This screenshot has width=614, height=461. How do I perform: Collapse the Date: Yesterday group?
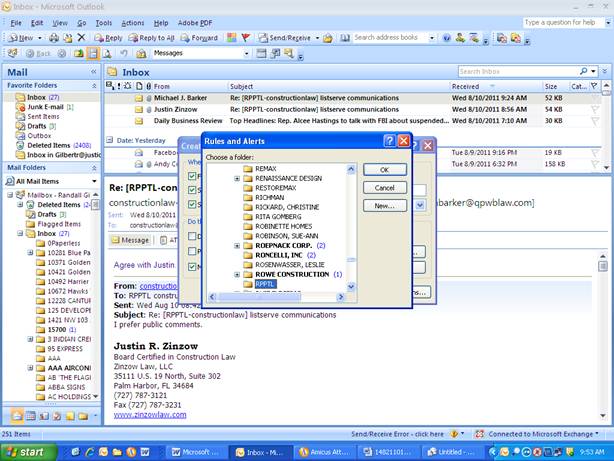(x=110, y=140)
